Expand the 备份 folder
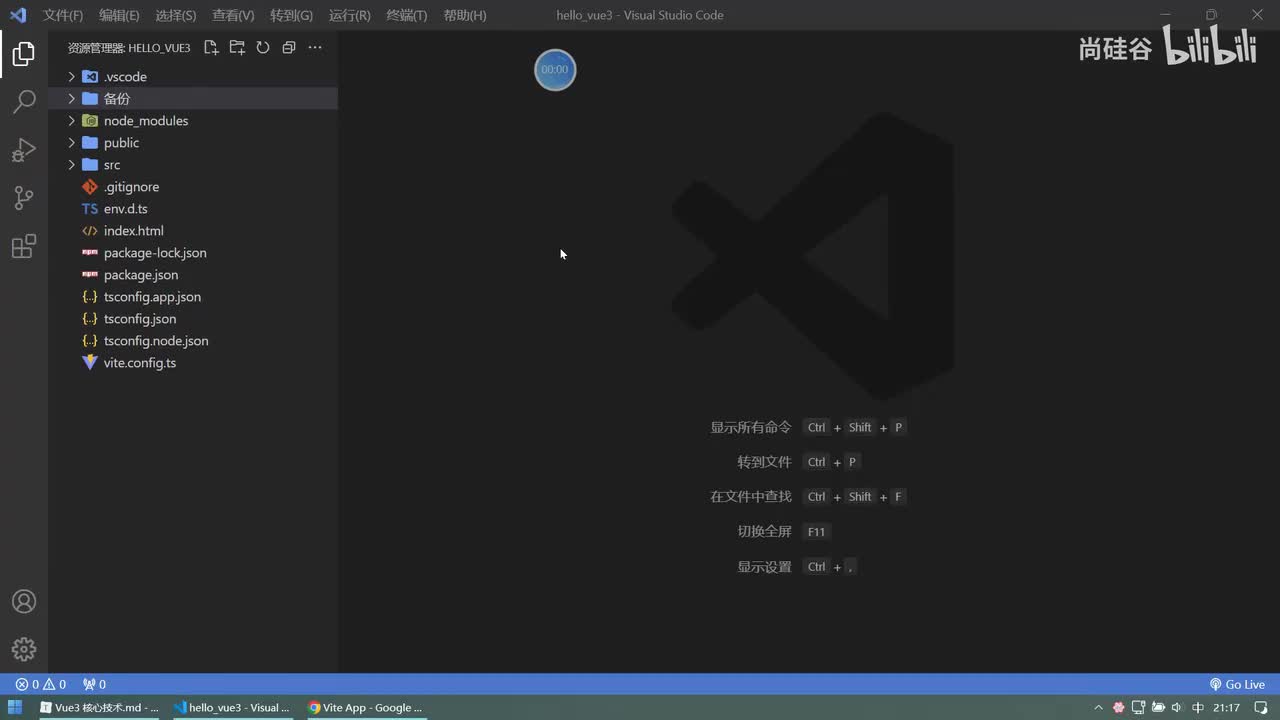 click(71, 99)
